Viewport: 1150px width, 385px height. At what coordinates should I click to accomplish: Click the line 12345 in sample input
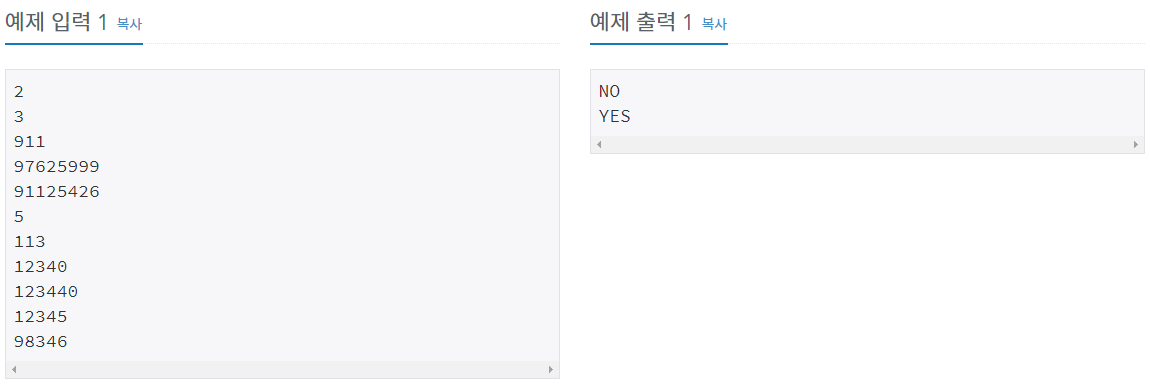(40, 317)
